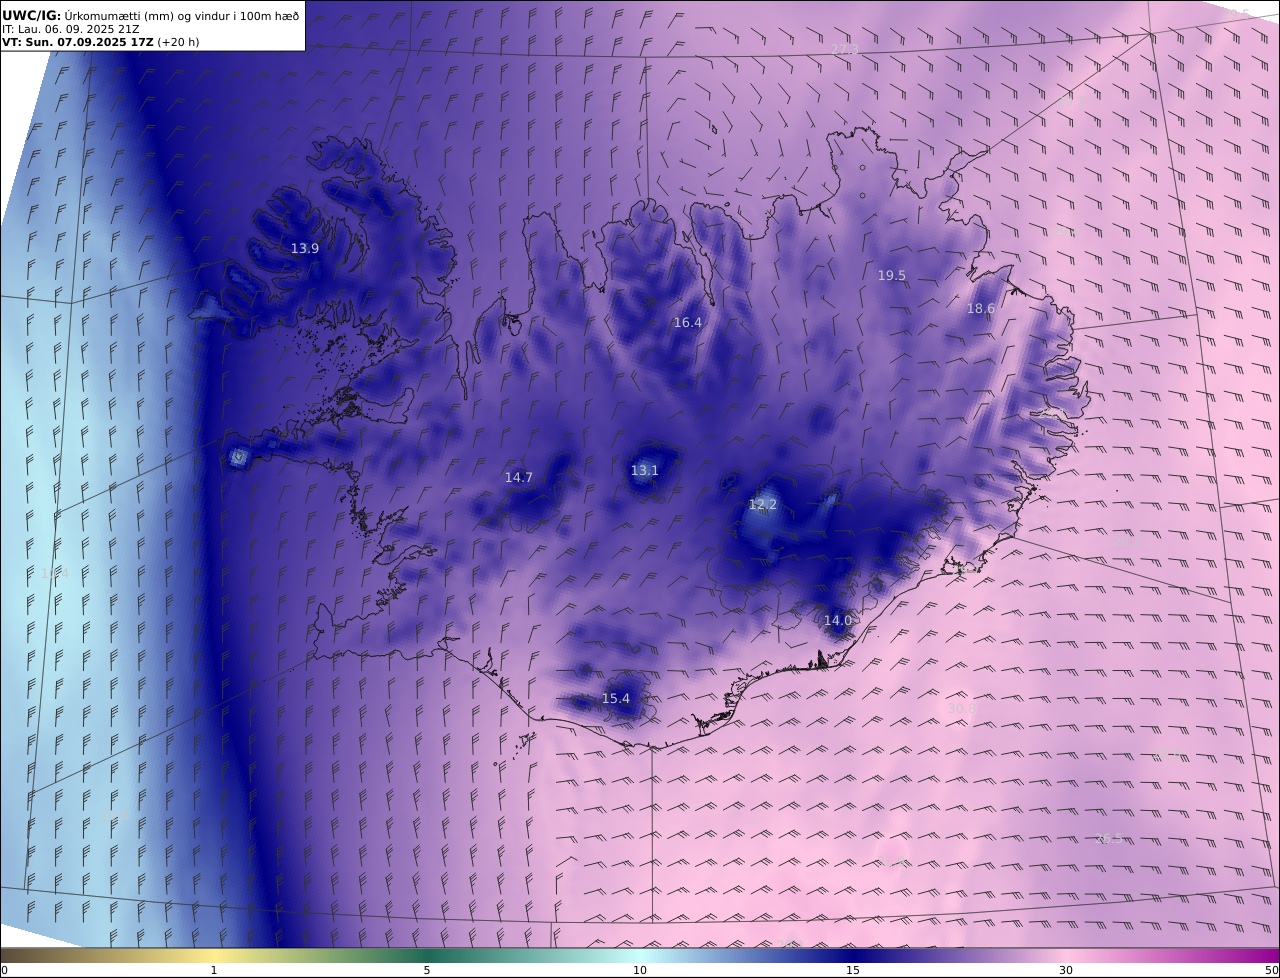The width and height of the screenshot is (1280, 978).
Task: Click the faint 26.5 value in the southeast ocean
Action: [x=1110, y=838]
